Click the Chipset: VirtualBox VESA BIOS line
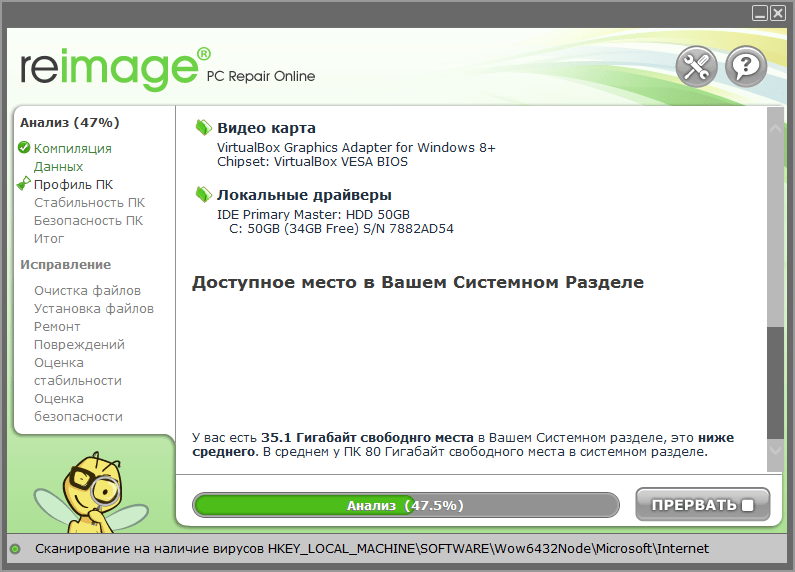 [x=312, y=162]
